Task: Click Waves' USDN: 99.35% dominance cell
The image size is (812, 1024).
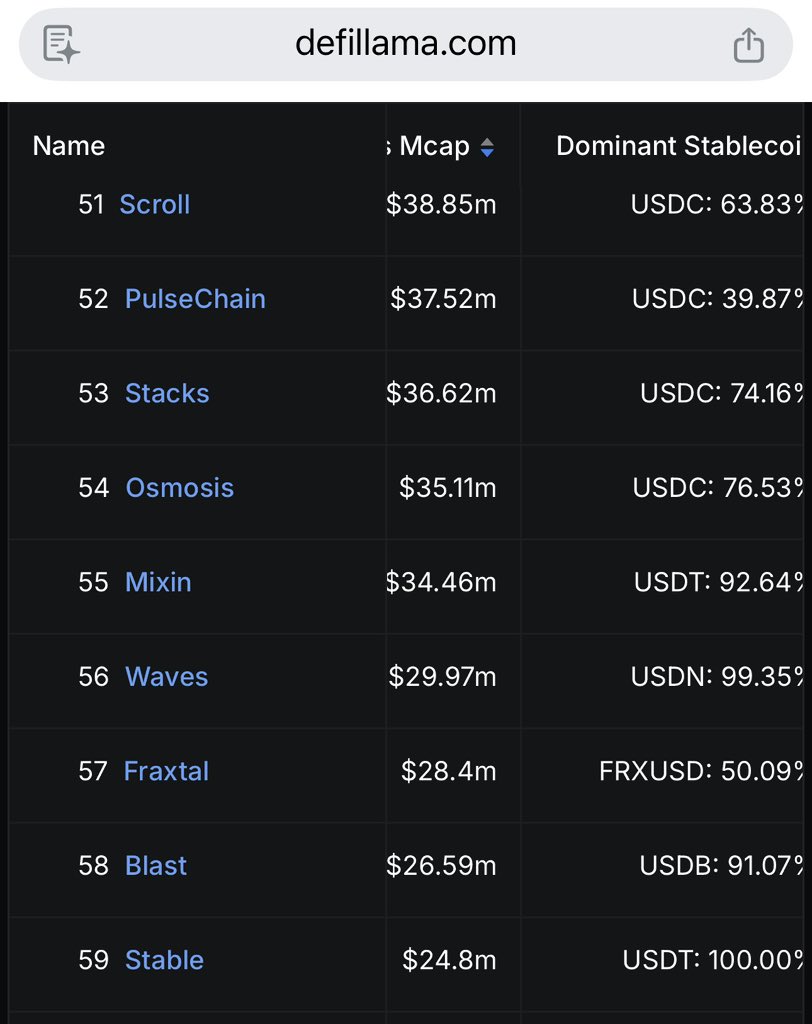Action: coord(716,677)
